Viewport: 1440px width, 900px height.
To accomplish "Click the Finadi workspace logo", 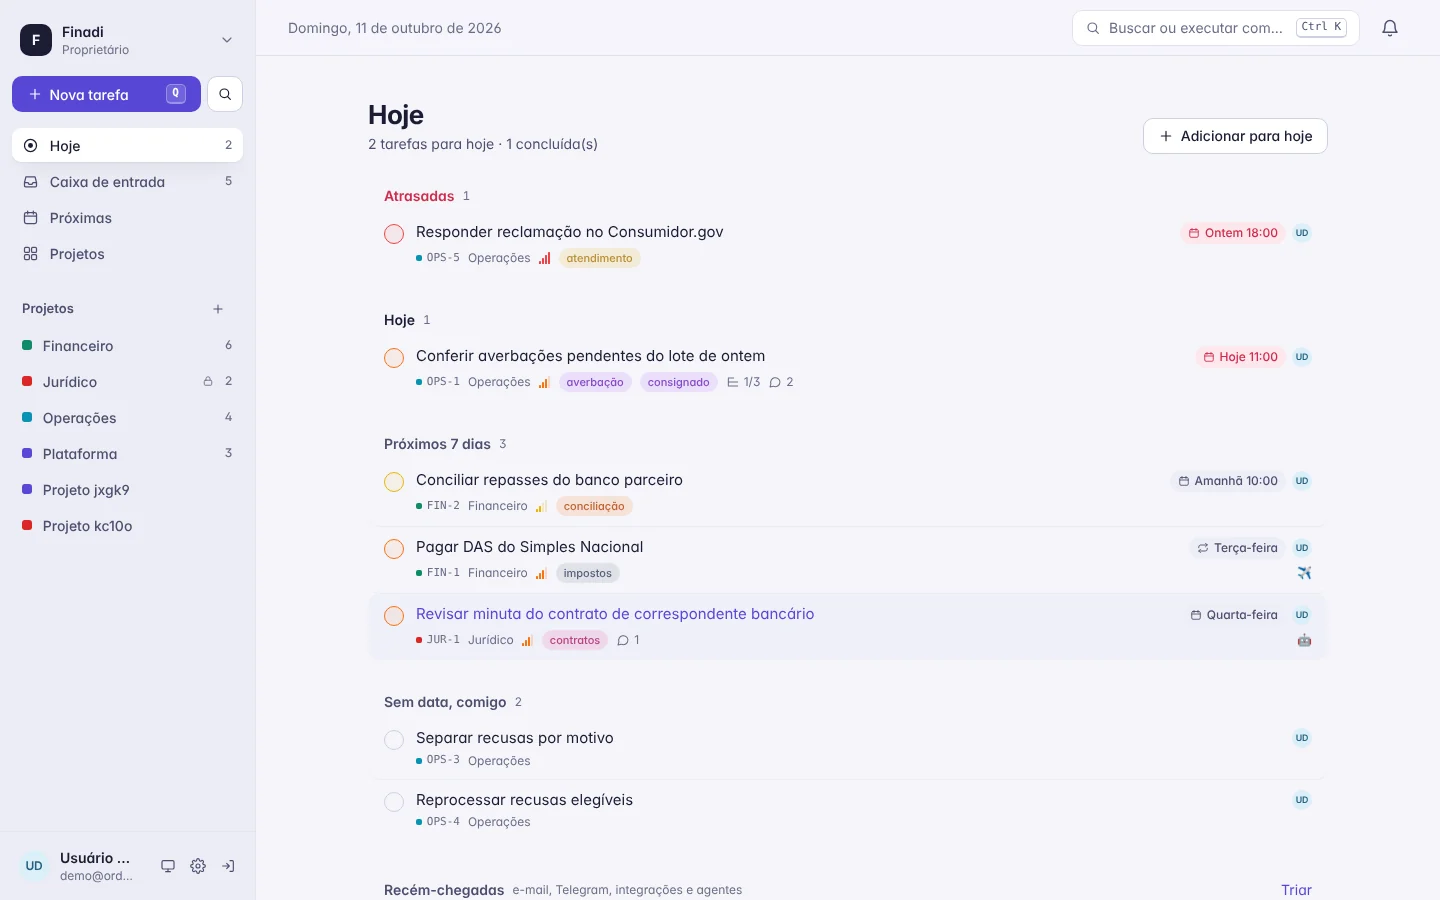I will pos(36,40).
